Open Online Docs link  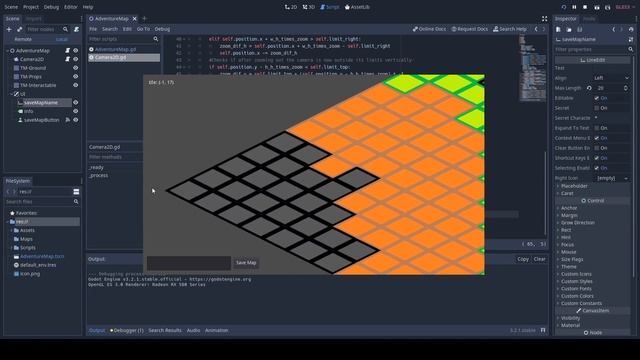429,29
